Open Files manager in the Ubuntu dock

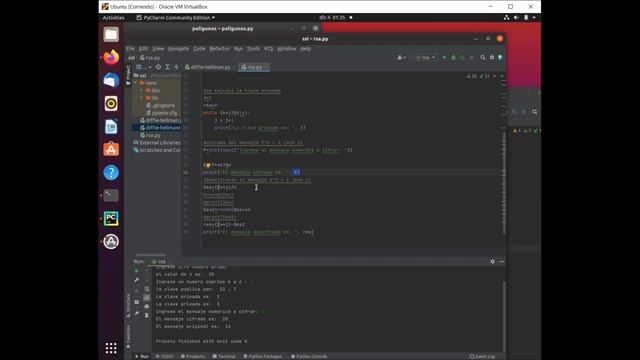pyautogui.click(x=111, y=35)
